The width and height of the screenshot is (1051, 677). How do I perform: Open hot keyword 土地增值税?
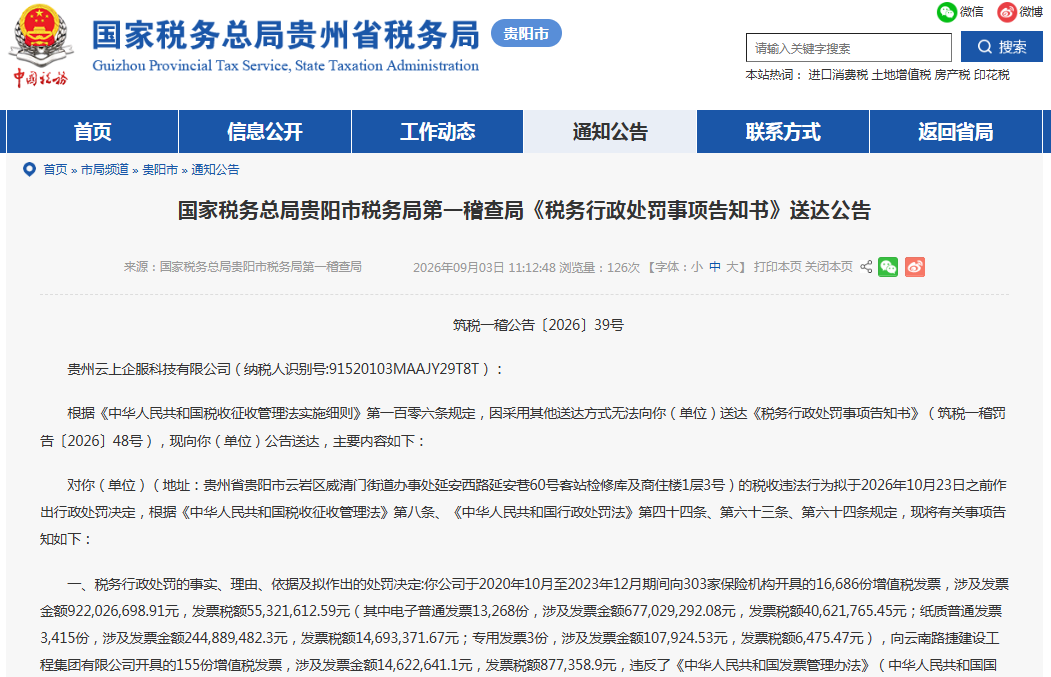click(x=902, y=75)
